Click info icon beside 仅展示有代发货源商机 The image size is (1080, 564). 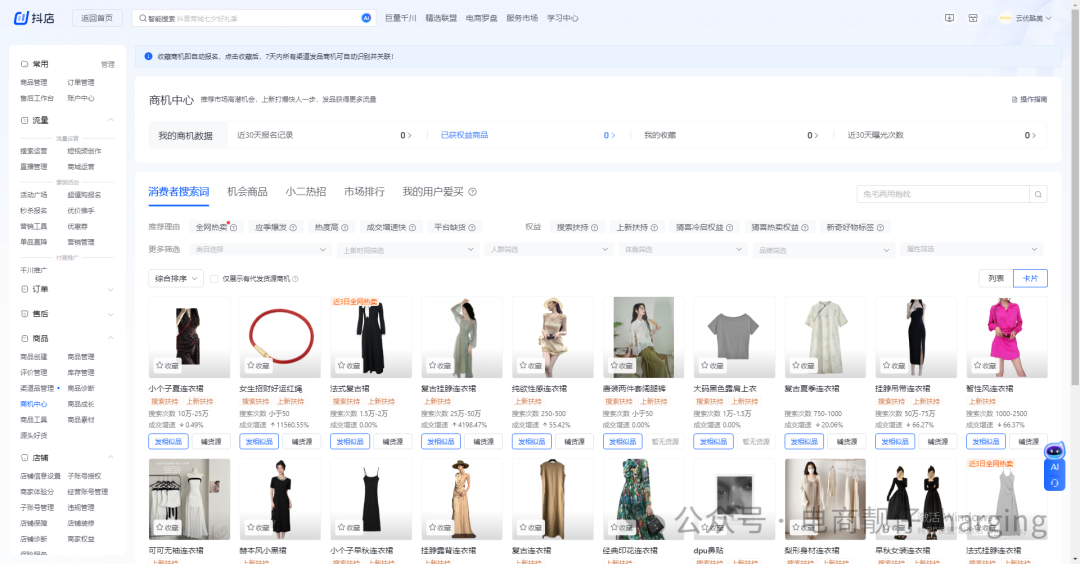[295, 279]
